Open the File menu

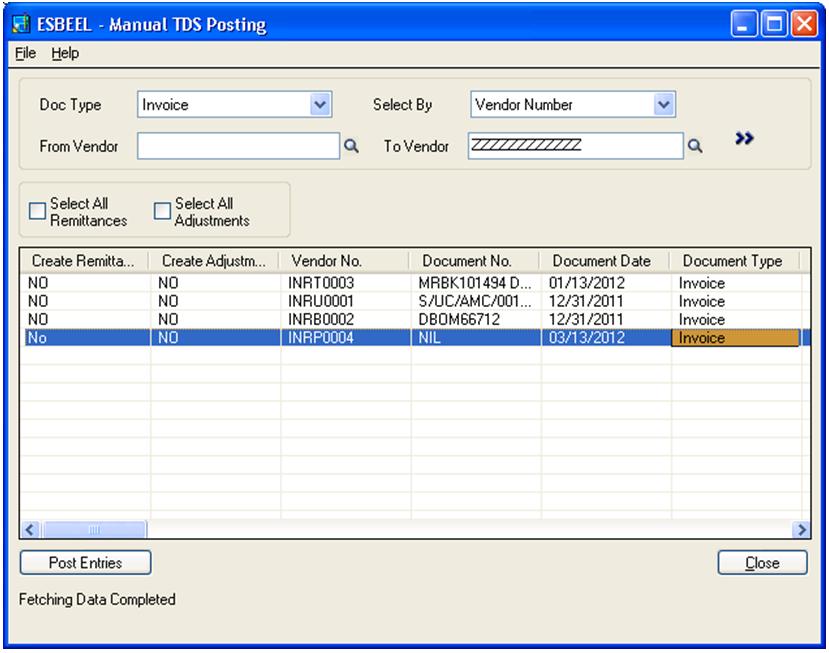pos(25,53)
